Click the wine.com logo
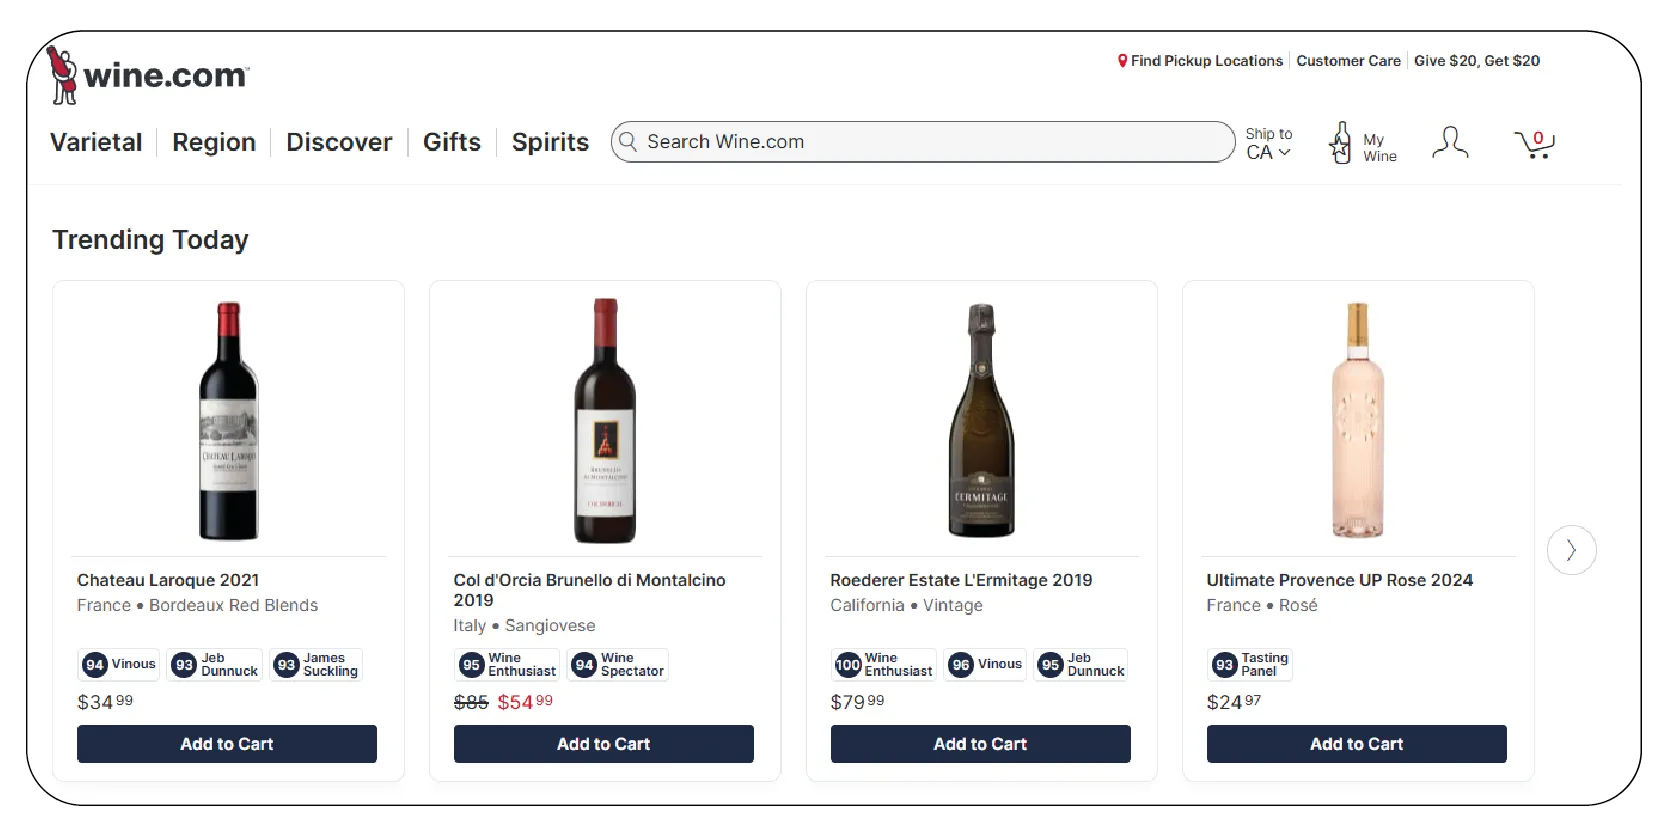 (x=148, y=75)
